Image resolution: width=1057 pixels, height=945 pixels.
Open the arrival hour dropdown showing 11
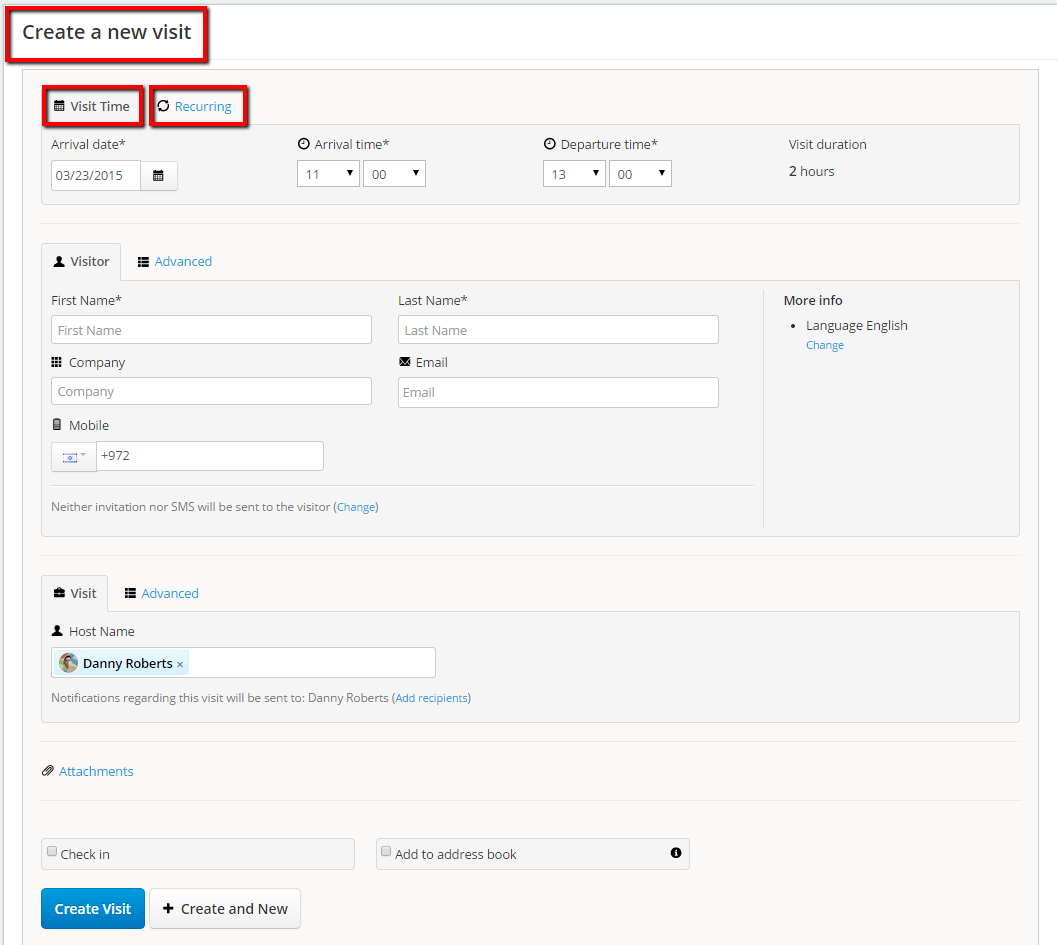[x=328, y=174]
